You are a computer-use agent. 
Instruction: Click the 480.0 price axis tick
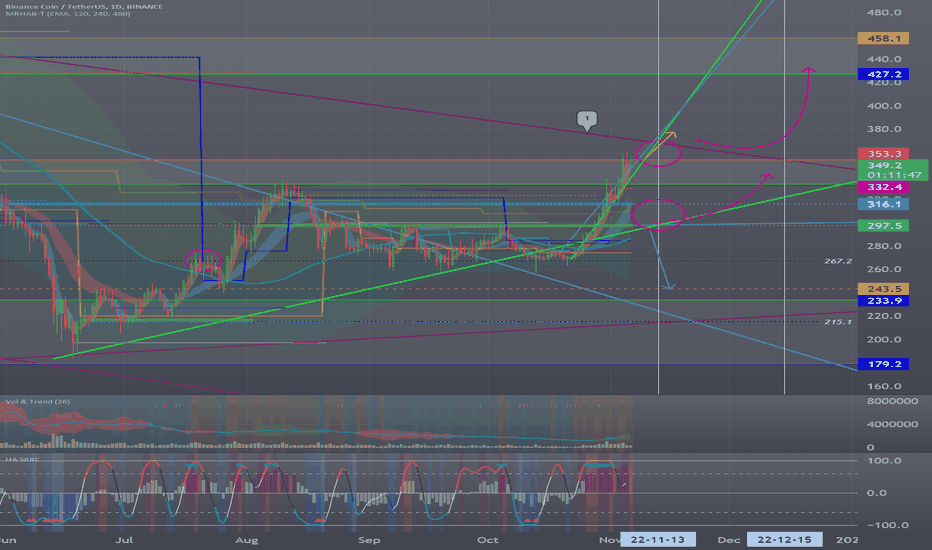click(884, 12)
